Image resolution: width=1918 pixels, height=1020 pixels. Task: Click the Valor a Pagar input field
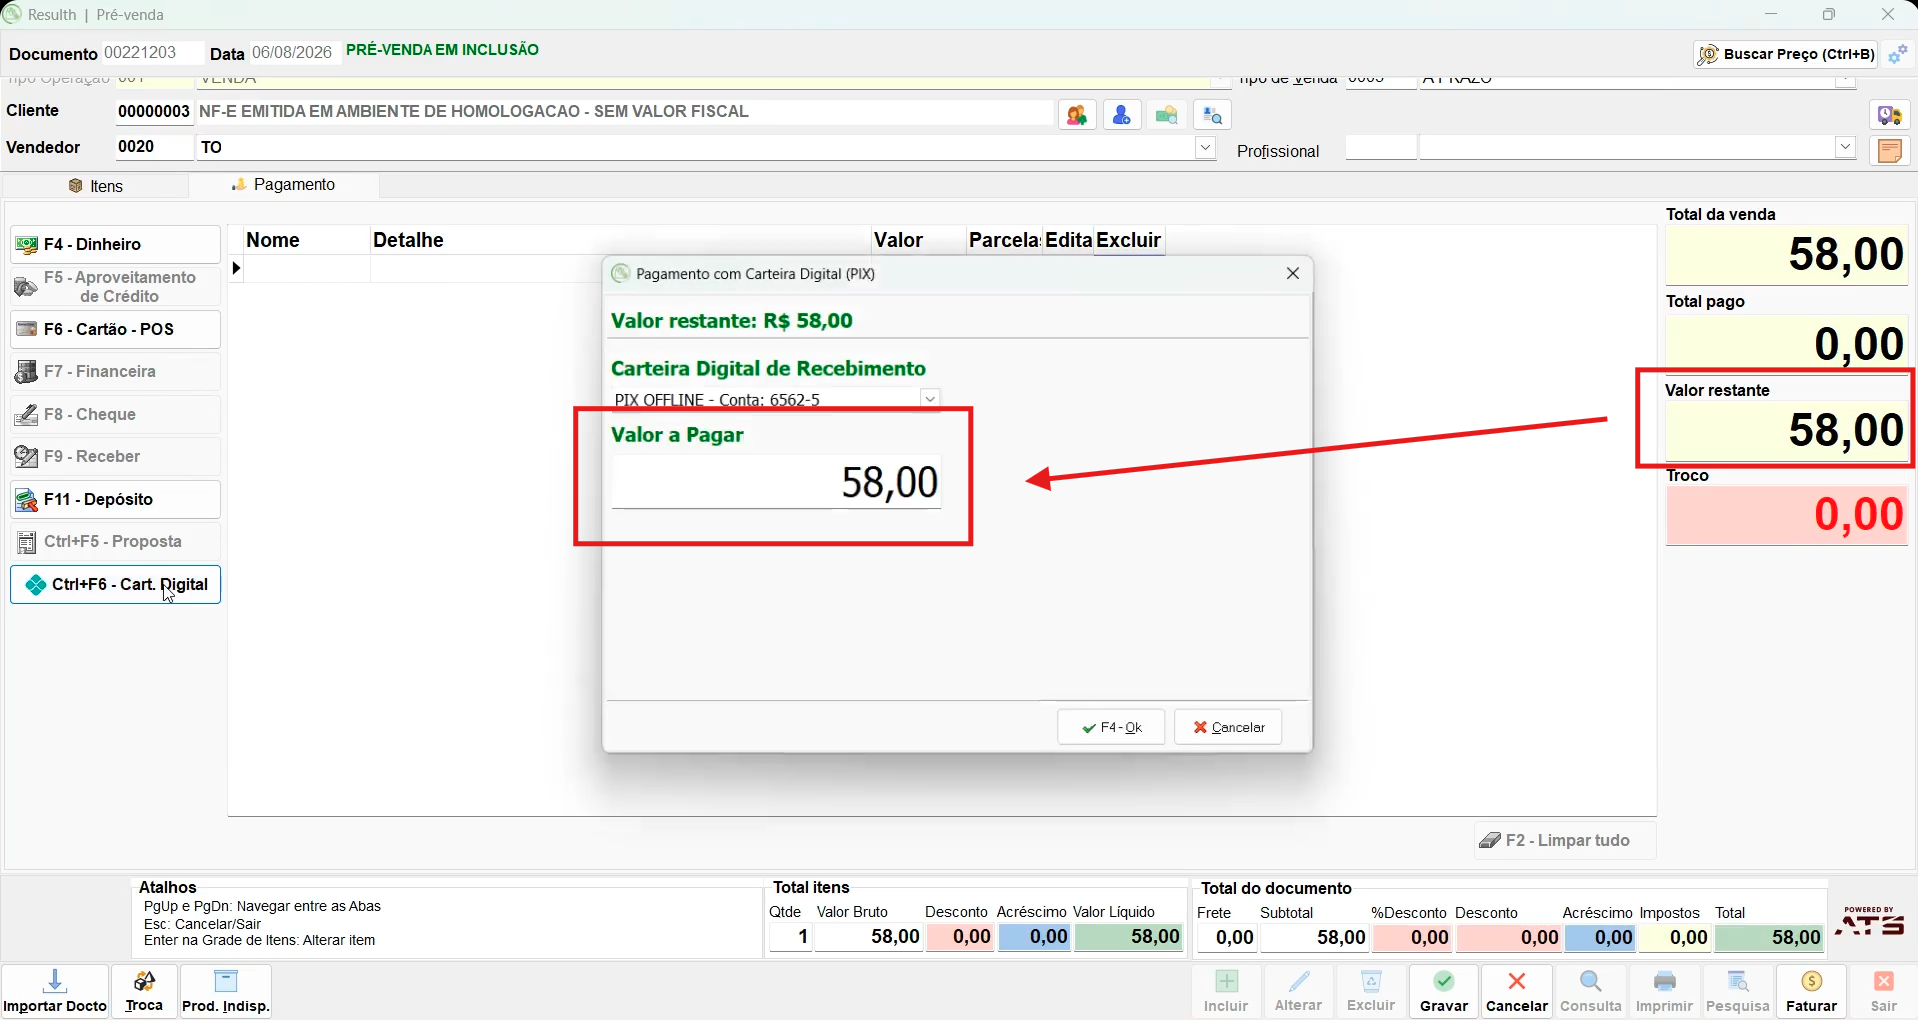coord(776,482)
